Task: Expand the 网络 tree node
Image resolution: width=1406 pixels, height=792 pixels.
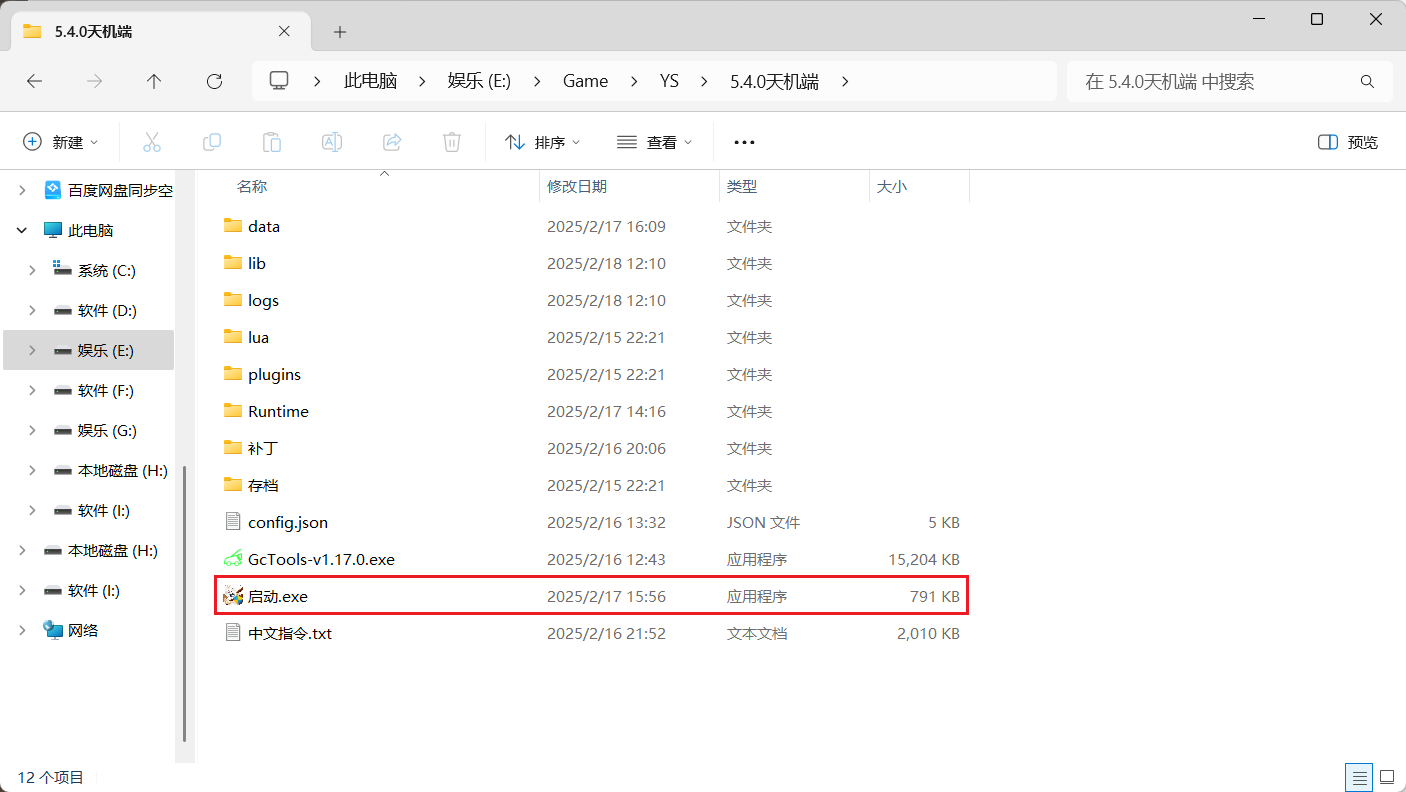Action: [x=22, y=630]
